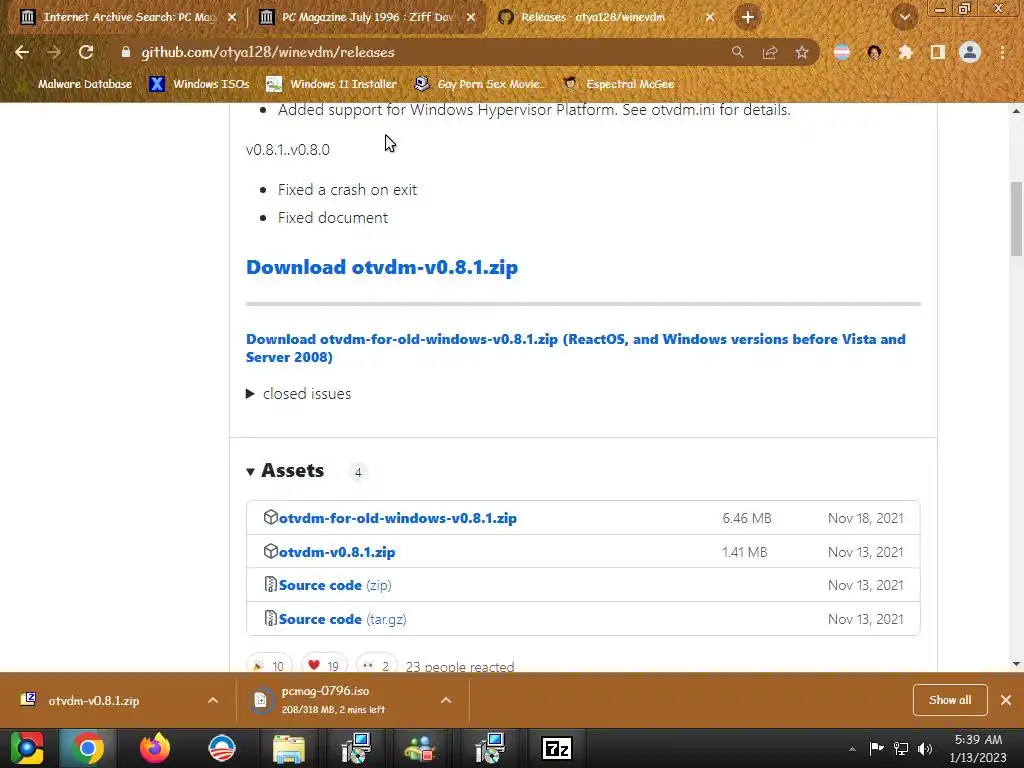Image resolution: width=1024 pixels, height=768 pixels.
Task: Click Show all downloads button
Action: pos(950,700)
